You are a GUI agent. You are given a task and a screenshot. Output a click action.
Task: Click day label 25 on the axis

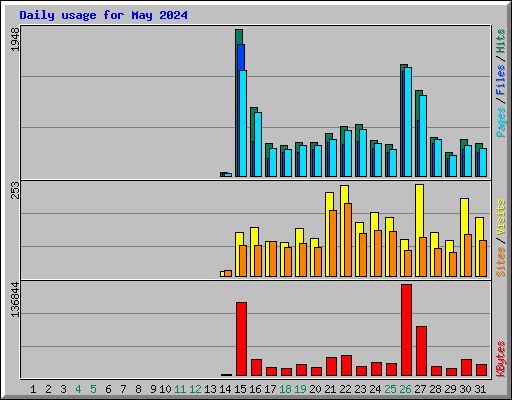pyautogui.click(x=390, y=389)
